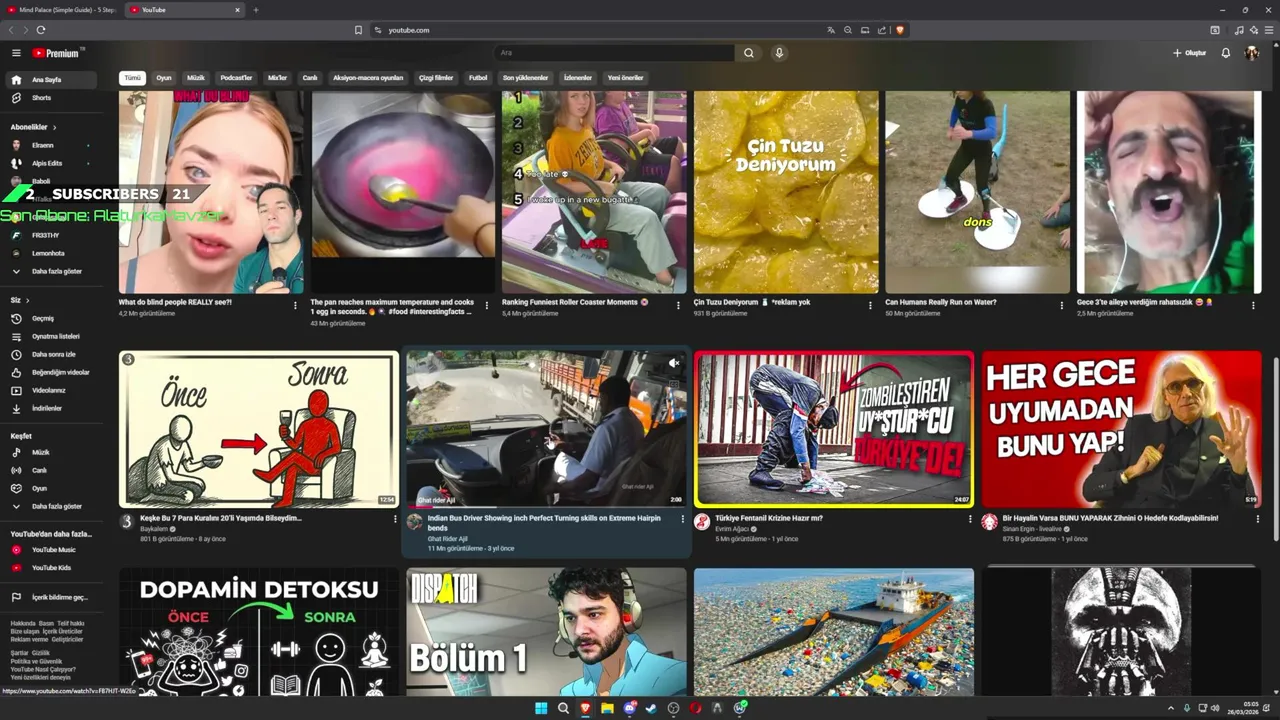The width and height of the screenshot is (1280, 720).
Task: Open options menu for Can Humans Really Run
Action: (x=1062, y=305)
